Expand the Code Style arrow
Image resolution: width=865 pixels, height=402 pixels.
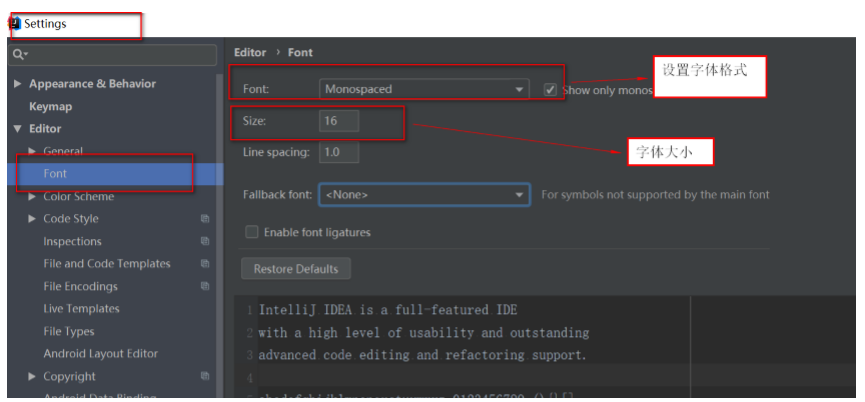32,218
